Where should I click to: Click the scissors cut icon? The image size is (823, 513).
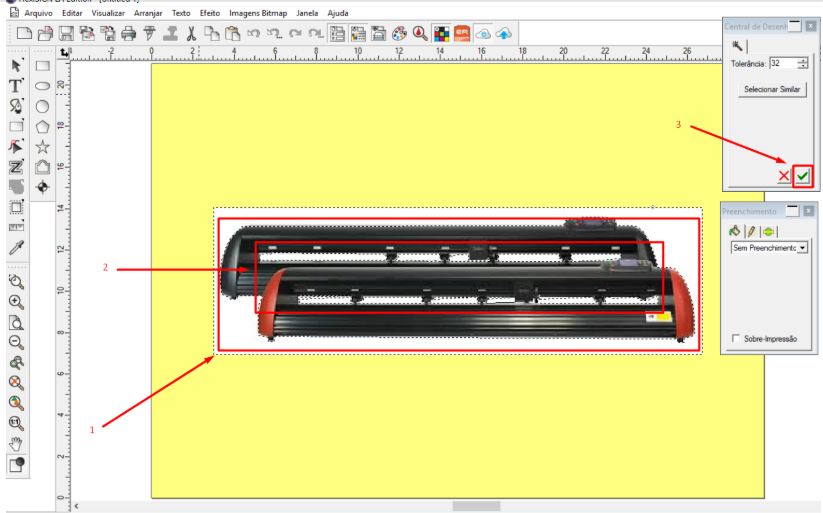191,33
